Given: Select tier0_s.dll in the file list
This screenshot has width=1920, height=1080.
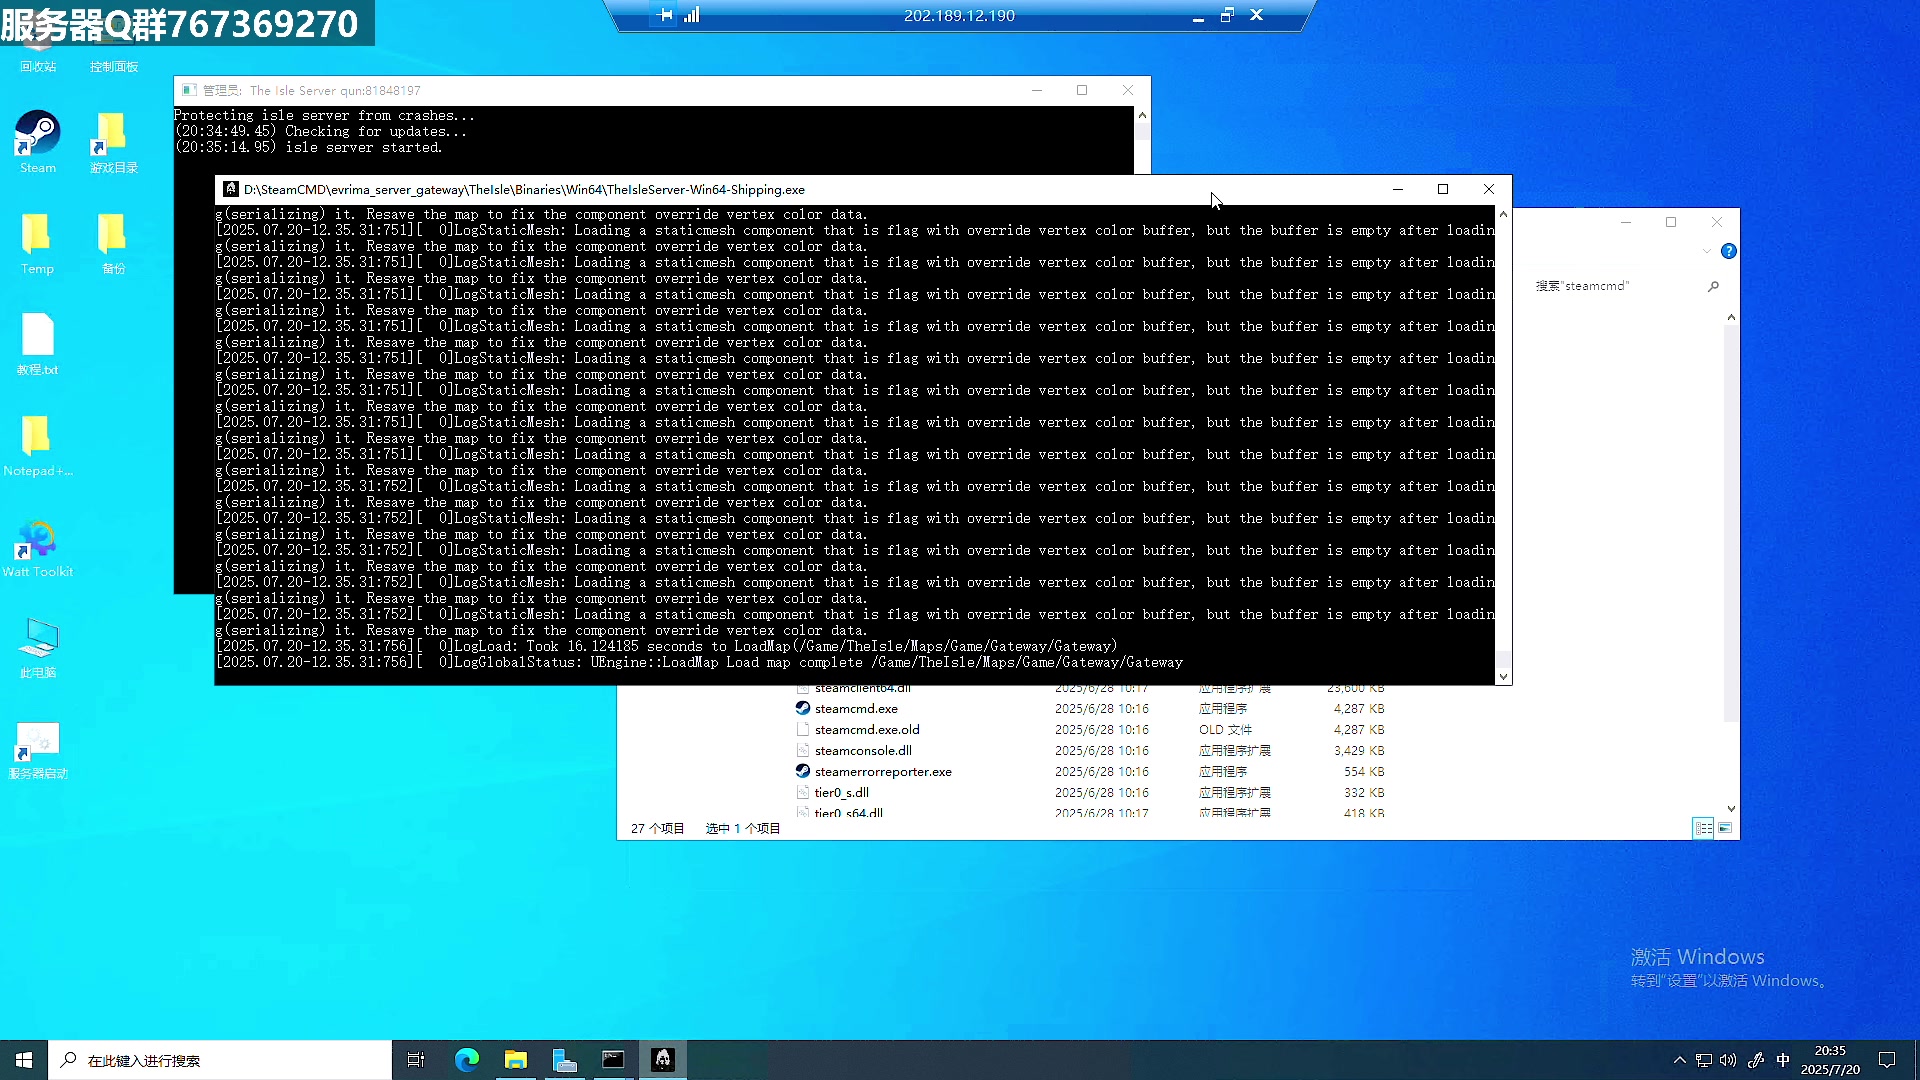Looking at the screenshot, I should [x=841, y=792].
